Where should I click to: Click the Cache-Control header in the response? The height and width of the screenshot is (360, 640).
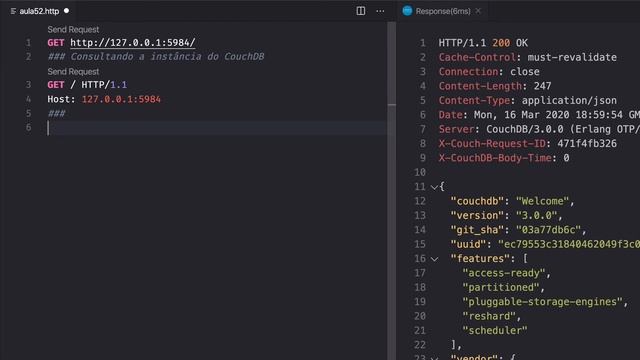point(527,57)
